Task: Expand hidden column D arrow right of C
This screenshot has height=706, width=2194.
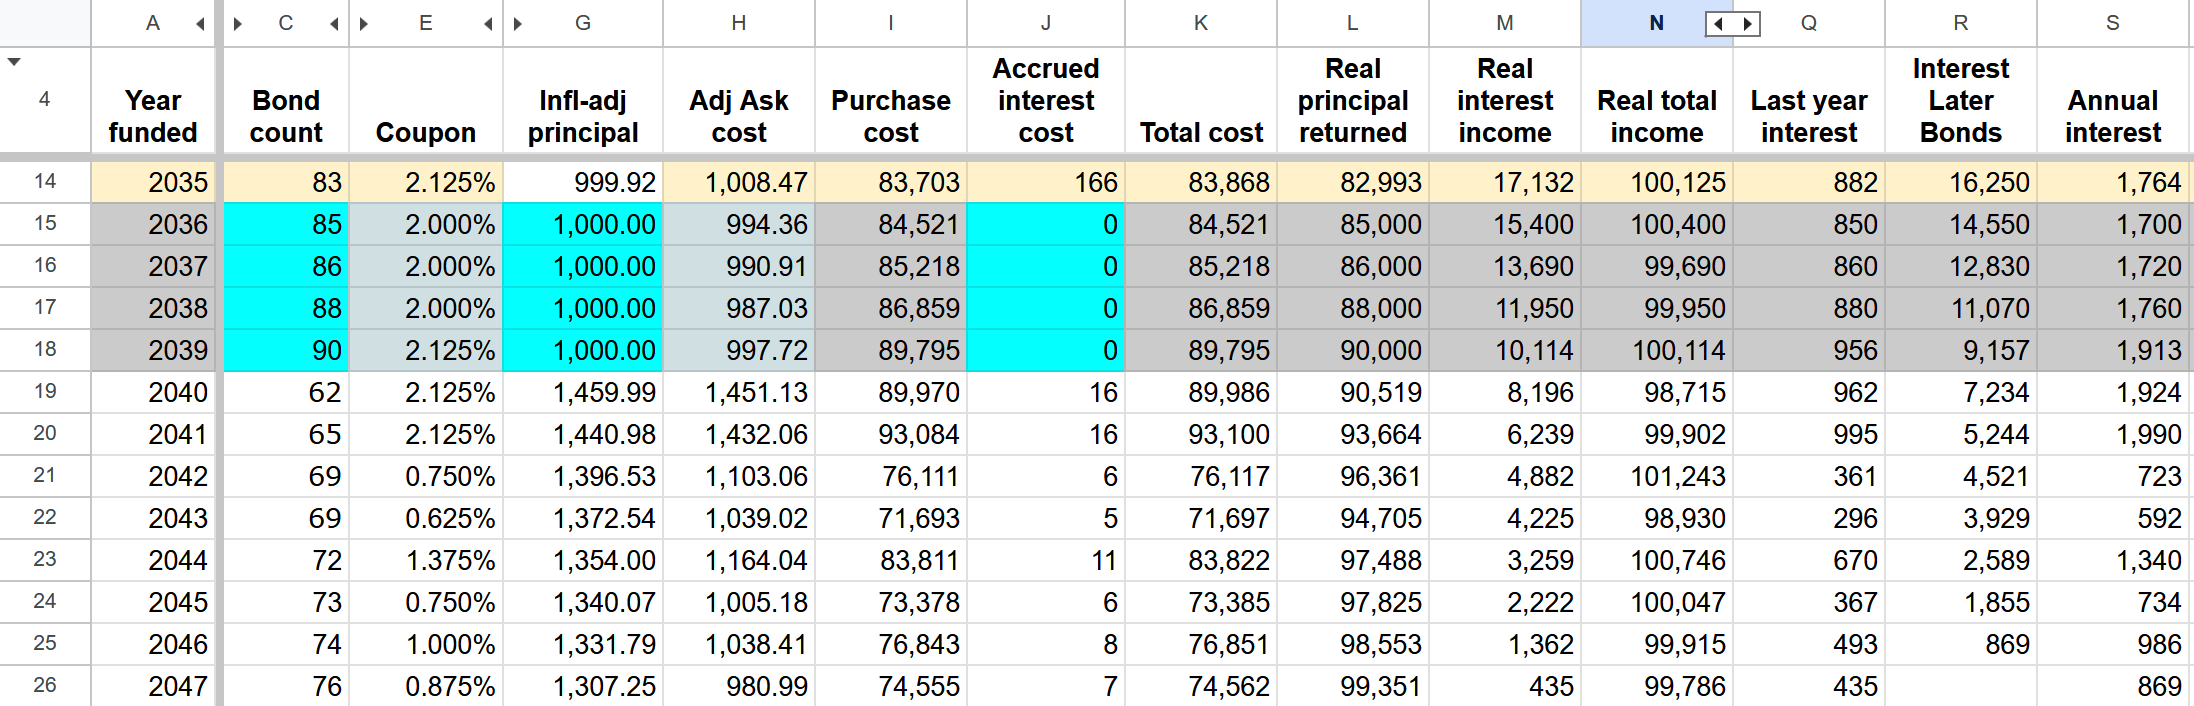Action: 334,23
